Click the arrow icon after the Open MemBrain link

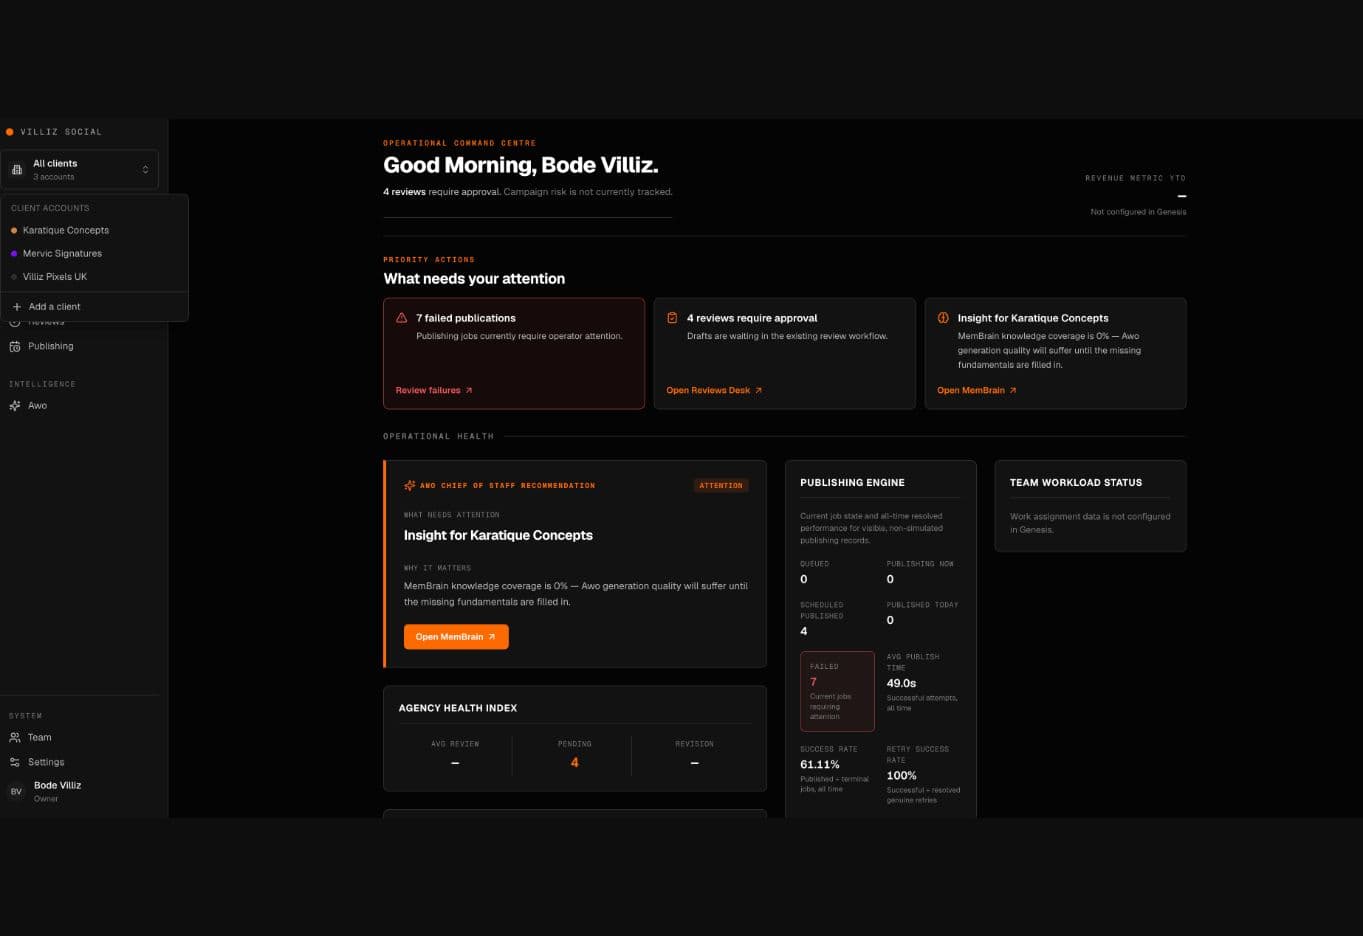click(x=1013, y=390)
